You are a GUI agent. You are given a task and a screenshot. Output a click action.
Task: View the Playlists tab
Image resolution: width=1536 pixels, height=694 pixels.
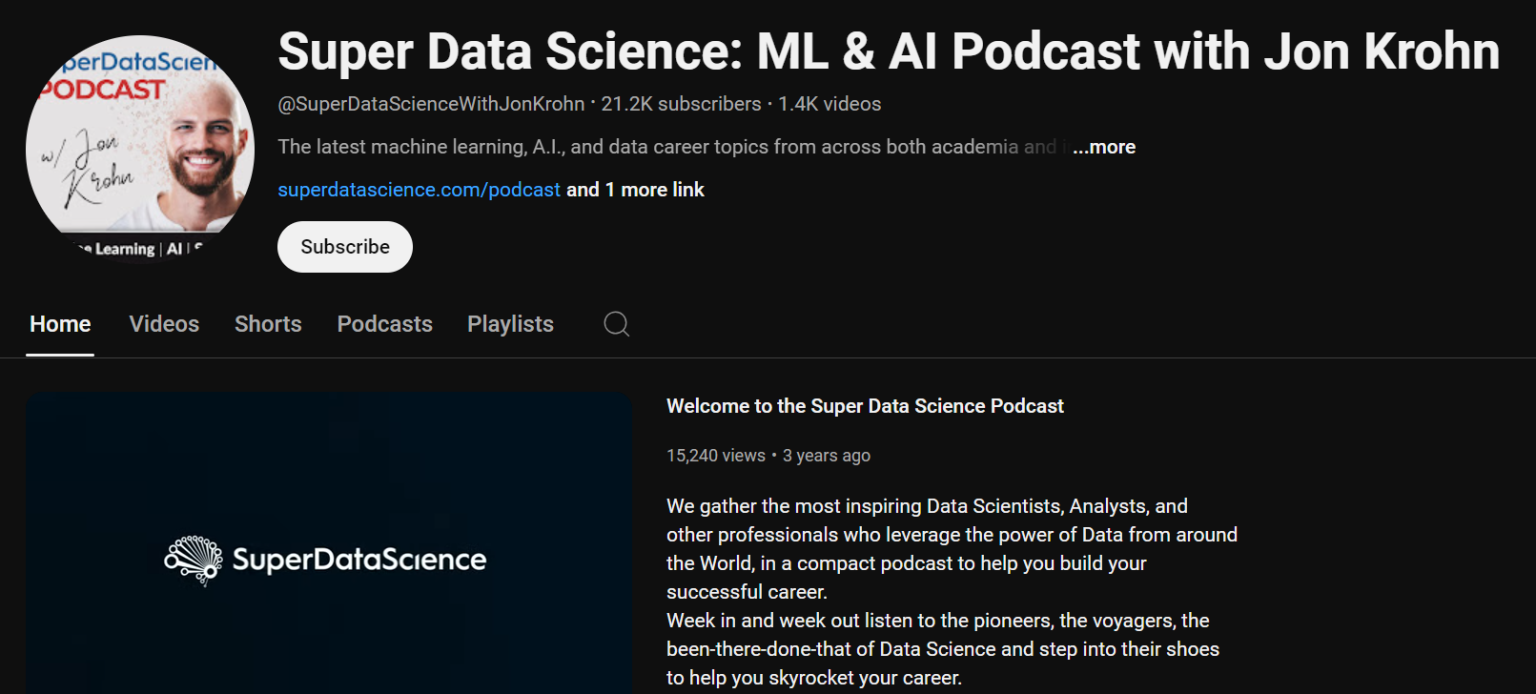click(510, 323)
